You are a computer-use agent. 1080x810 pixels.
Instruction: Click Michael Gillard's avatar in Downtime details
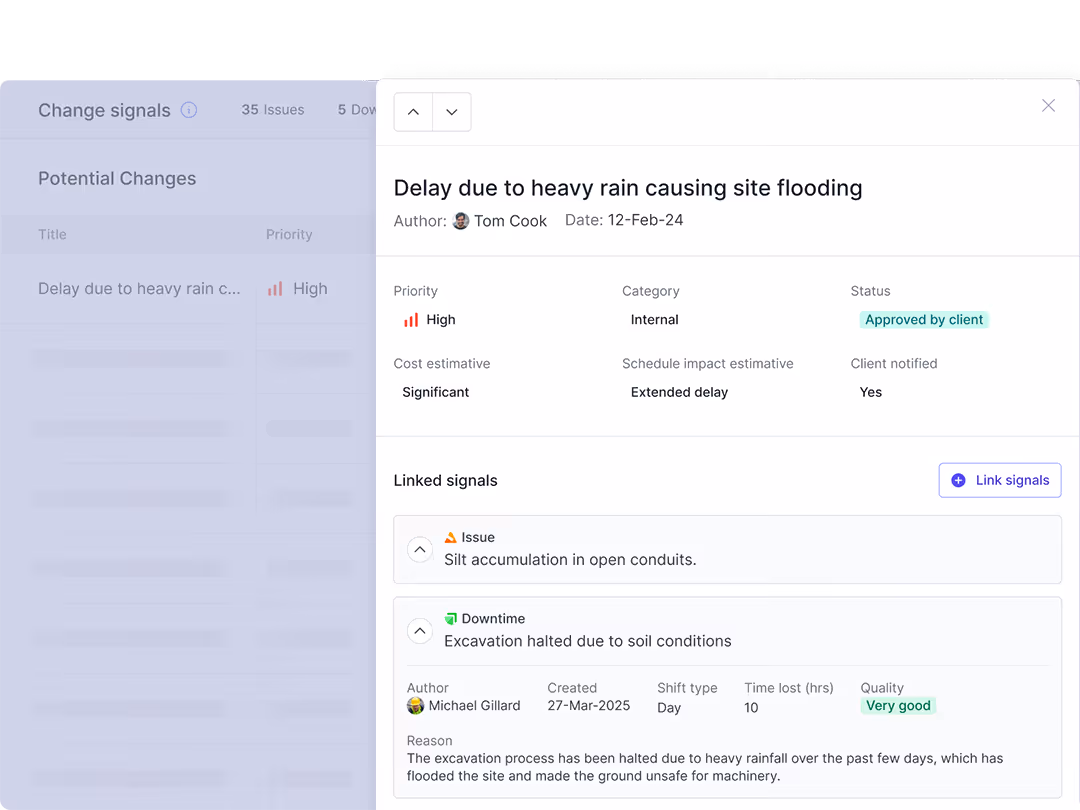pos(415,705)
